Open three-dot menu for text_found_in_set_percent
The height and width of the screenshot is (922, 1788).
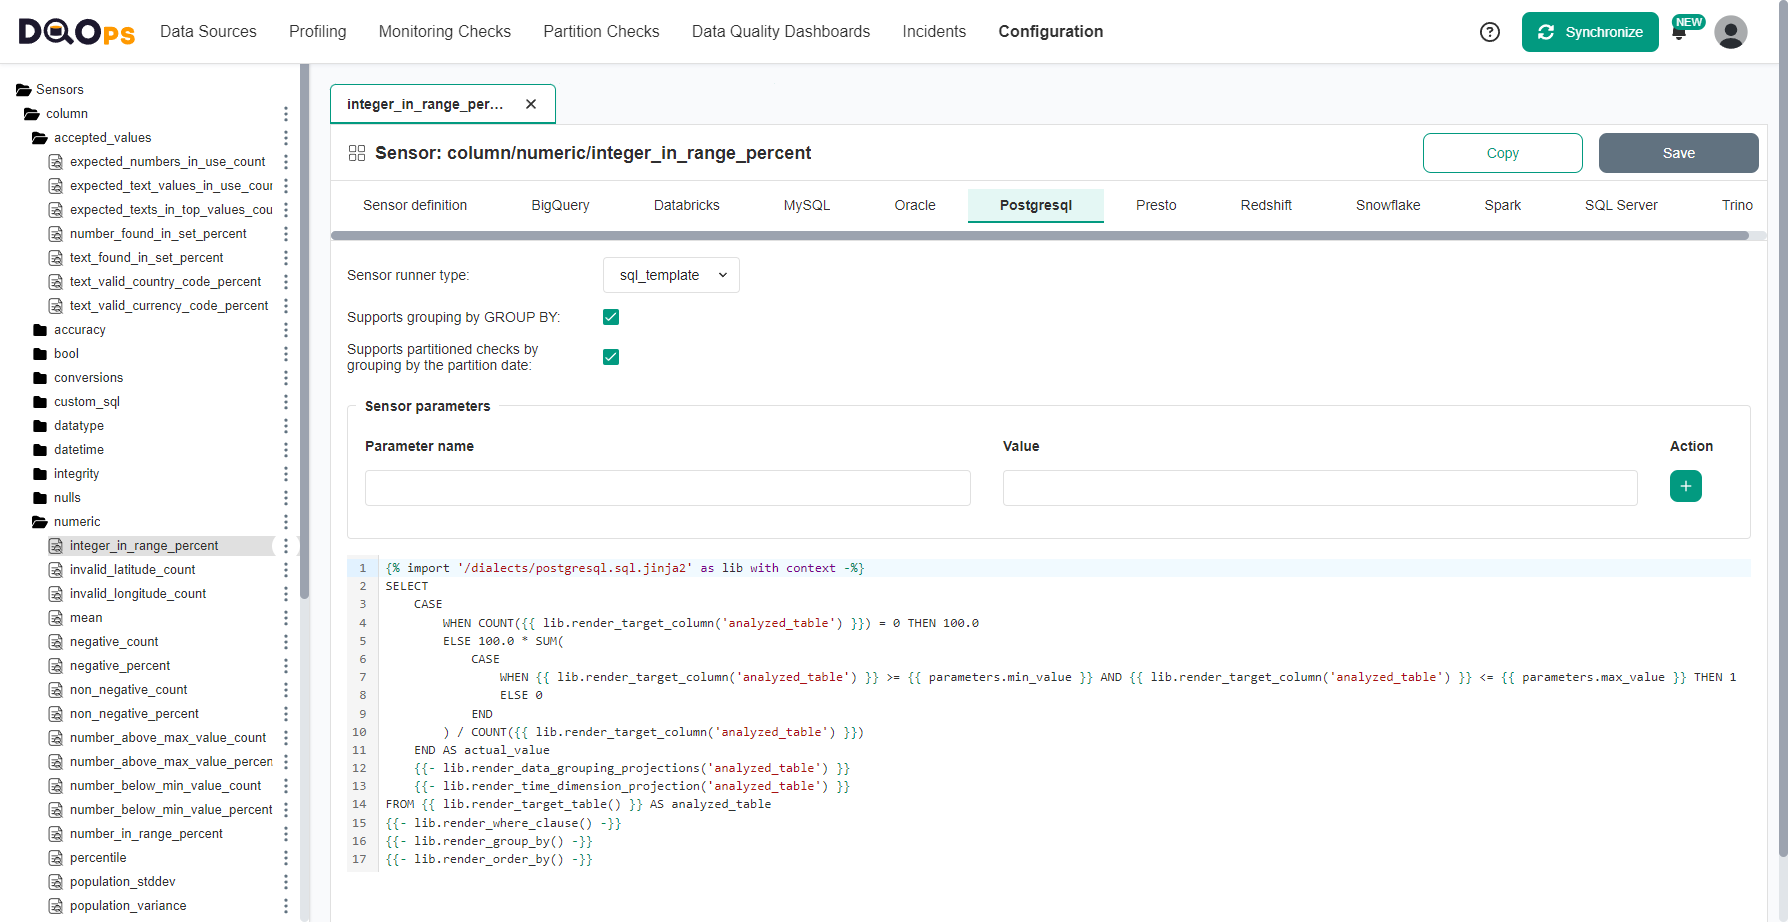(x=286, y=258)
